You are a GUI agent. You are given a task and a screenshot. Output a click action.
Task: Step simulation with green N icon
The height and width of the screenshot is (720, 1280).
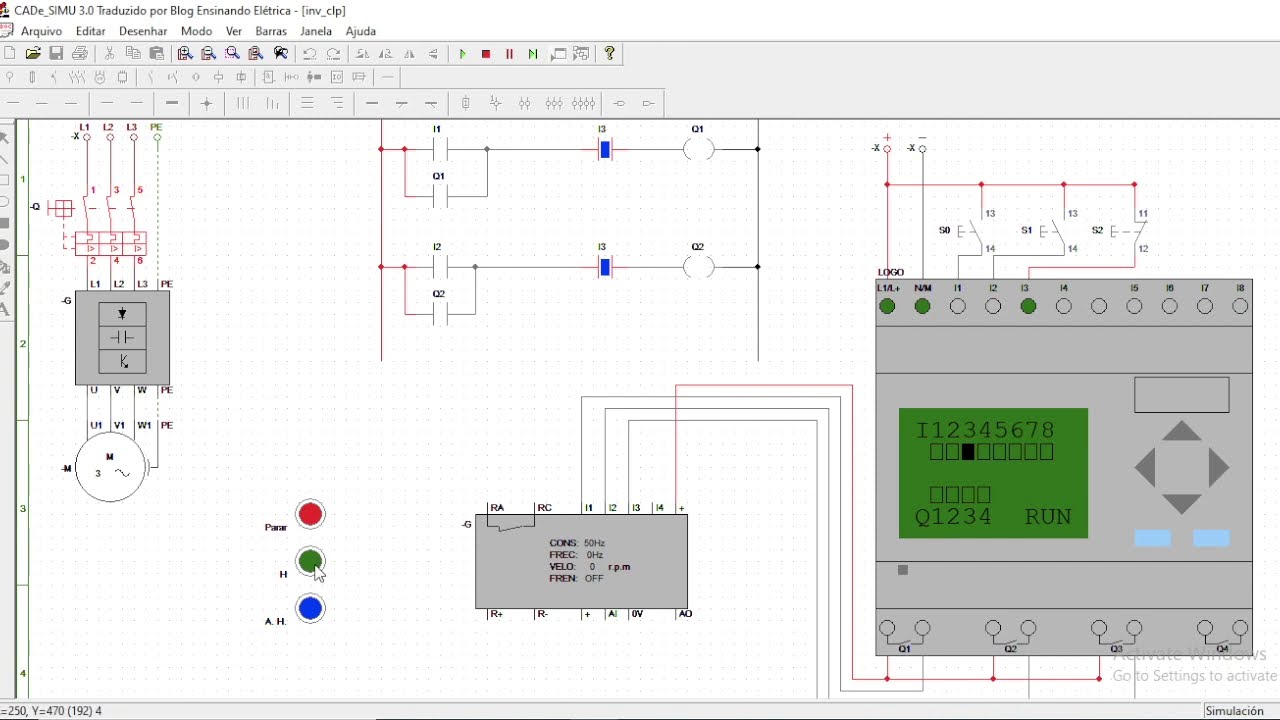click(533, 54)
